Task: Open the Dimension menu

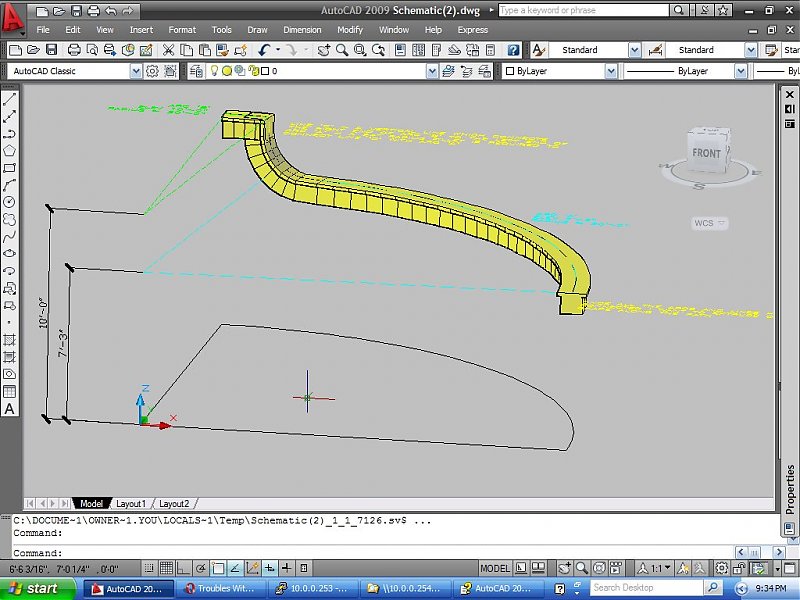Action: (x=302, y=30)
